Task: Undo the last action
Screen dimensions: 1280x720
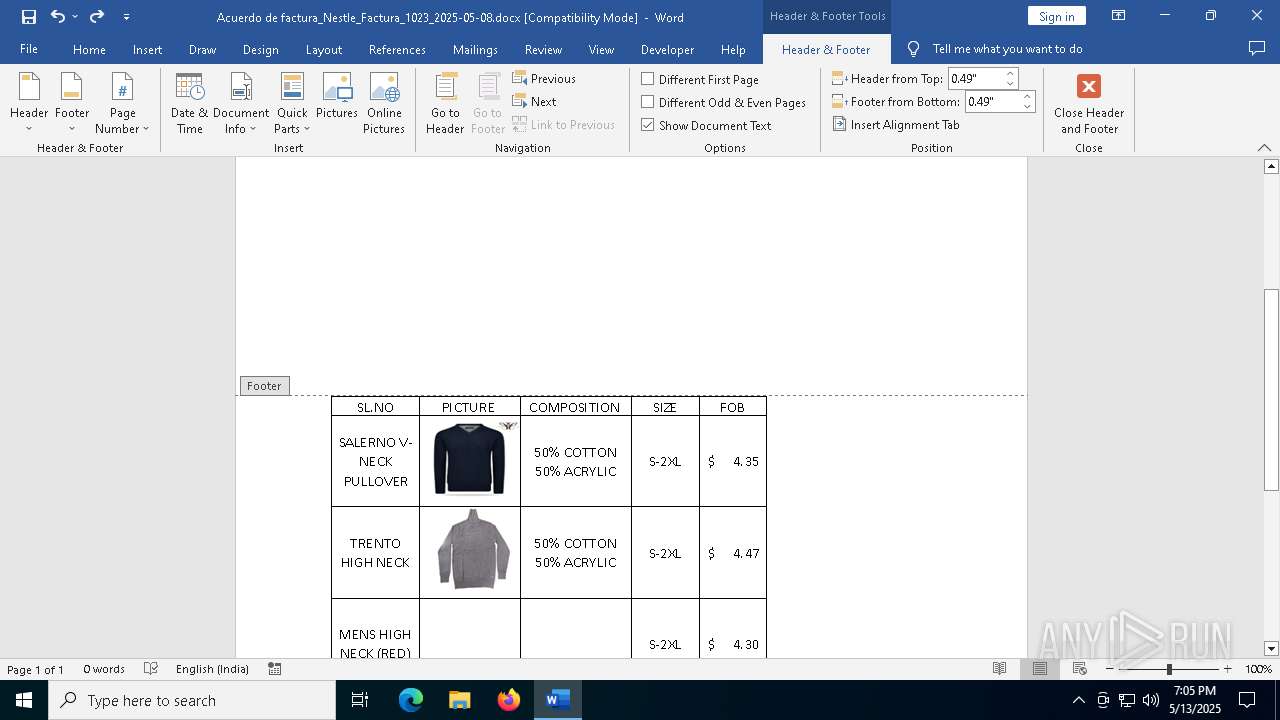Action: [x=57, y=16]
